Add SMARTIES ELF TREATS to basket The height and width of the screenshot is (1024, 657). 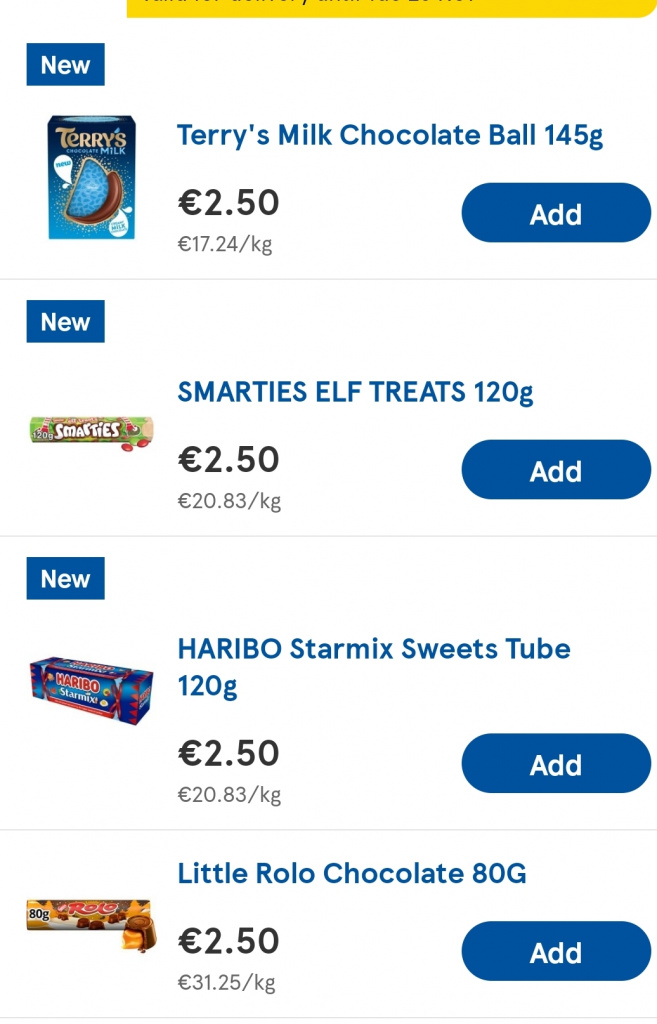(x=556, y=470)
